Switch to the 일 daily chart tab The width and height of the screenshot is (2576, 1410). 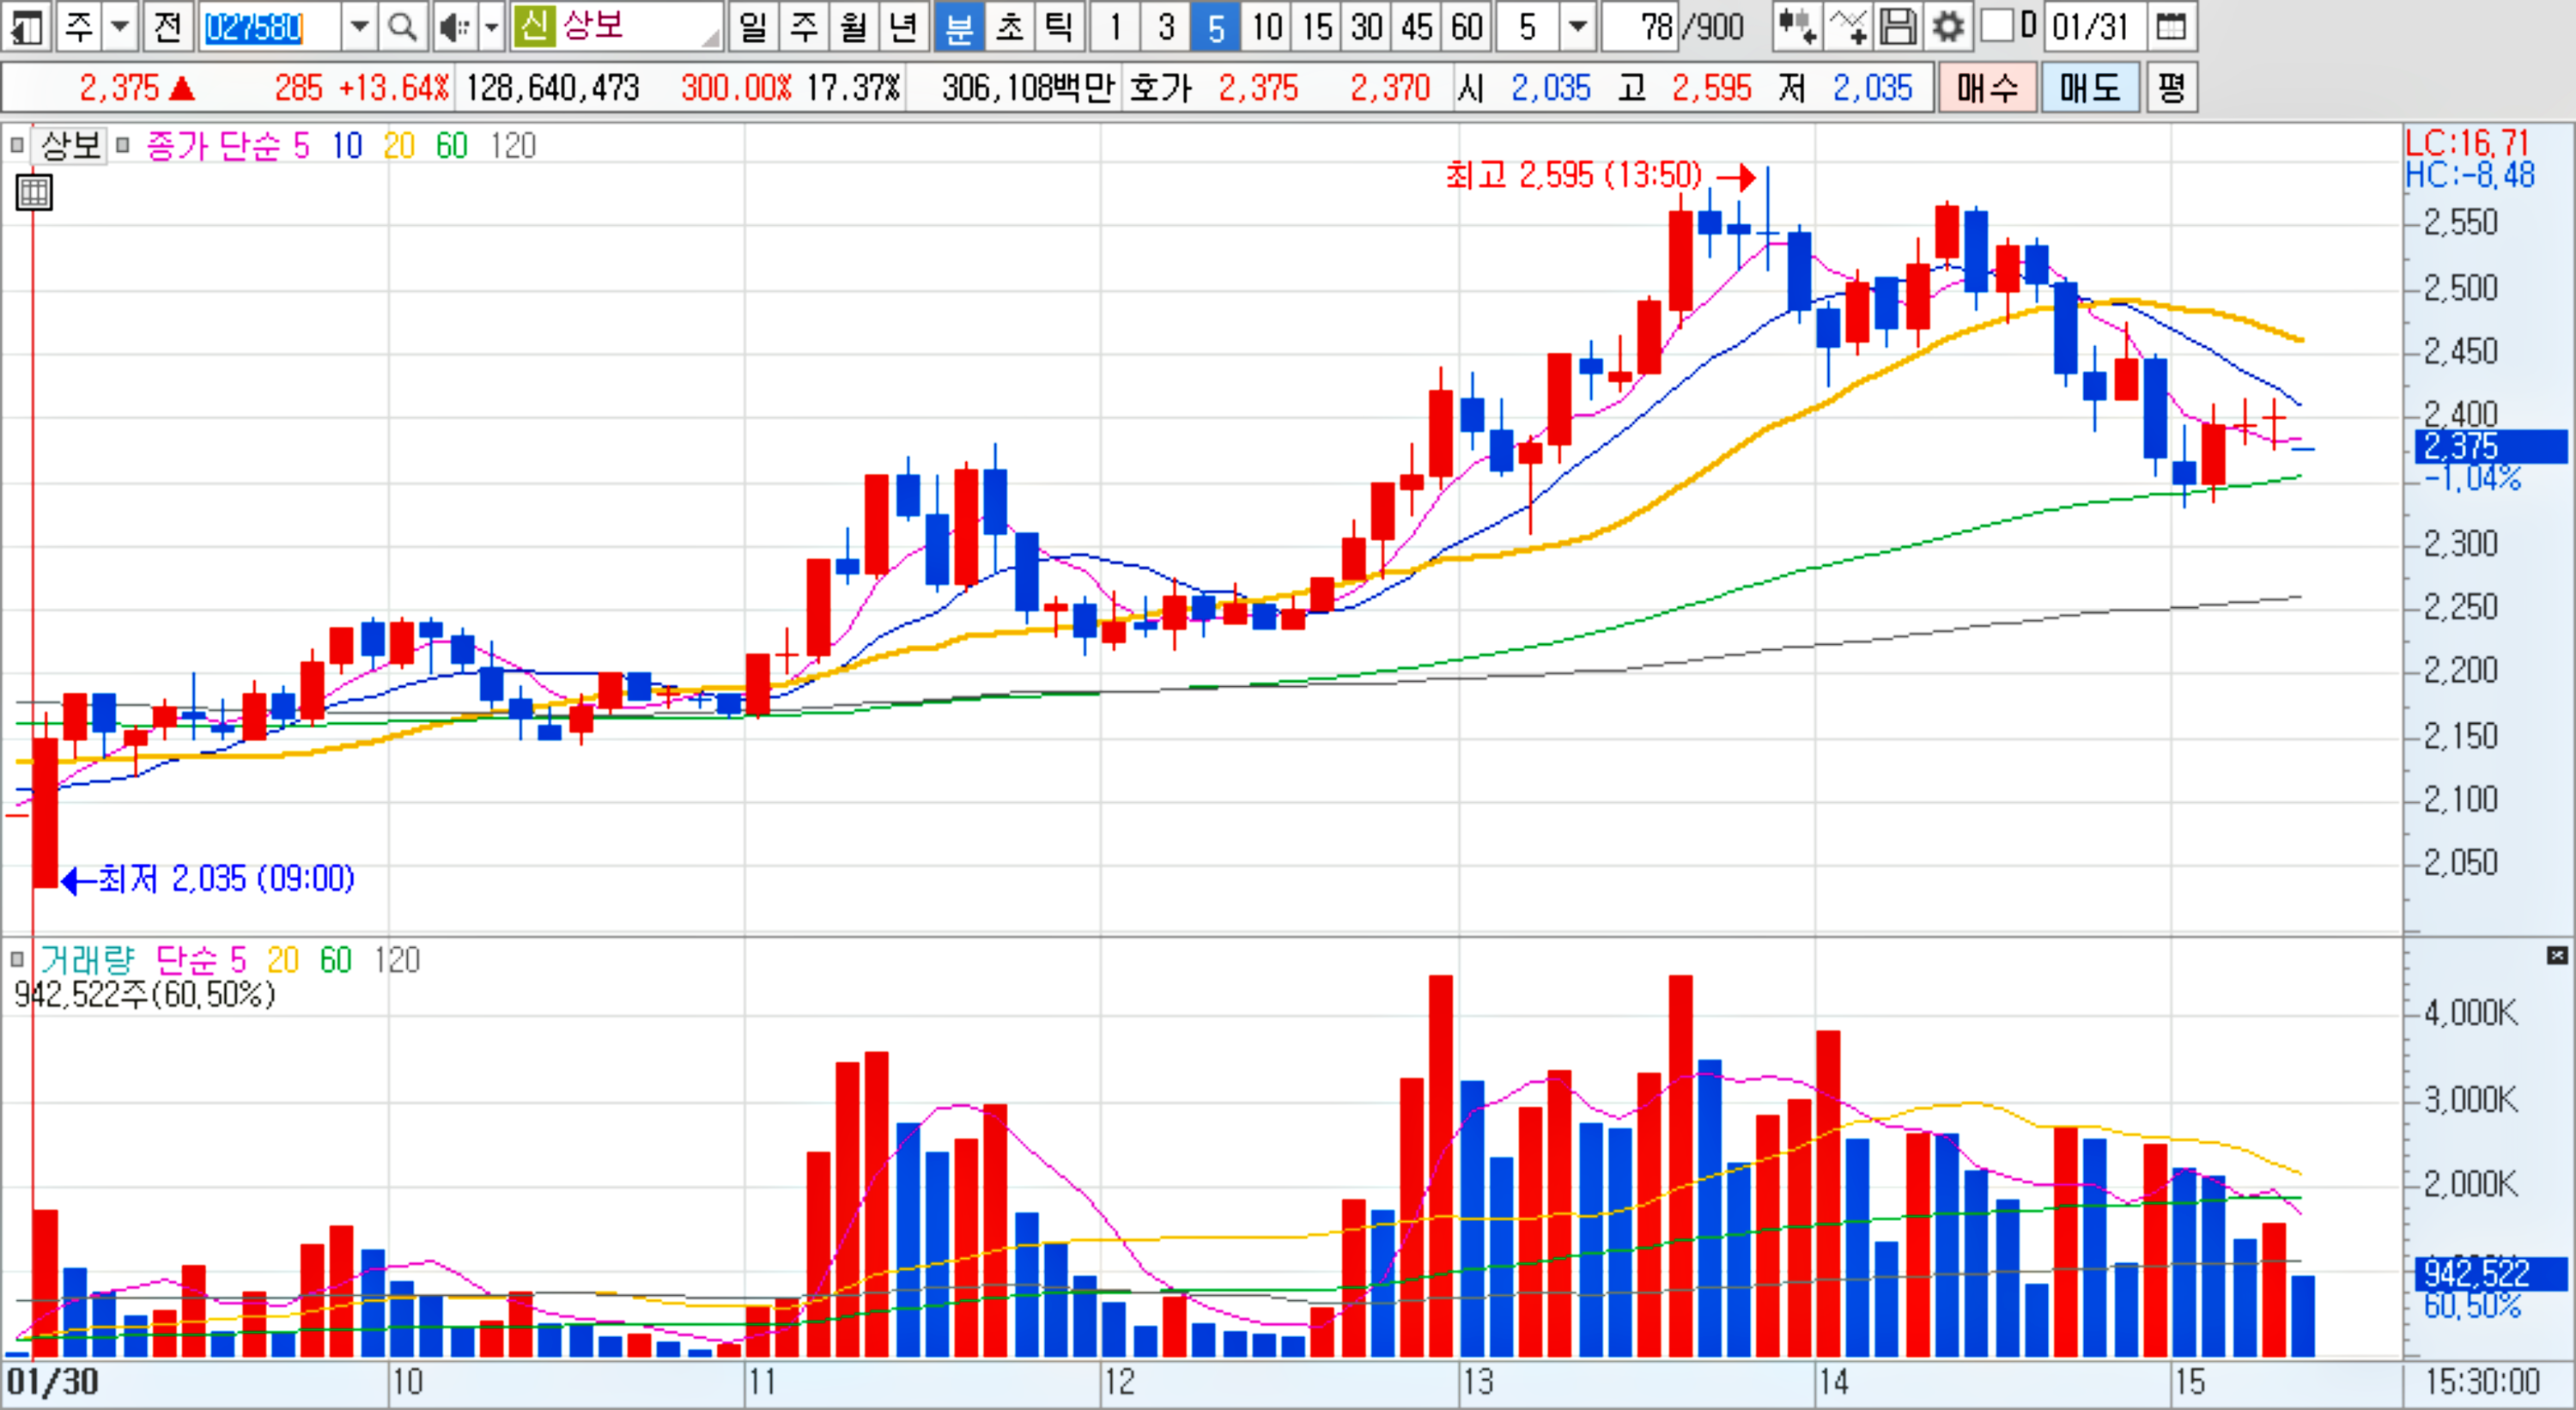pyautogui.click(x=753, y=27)
